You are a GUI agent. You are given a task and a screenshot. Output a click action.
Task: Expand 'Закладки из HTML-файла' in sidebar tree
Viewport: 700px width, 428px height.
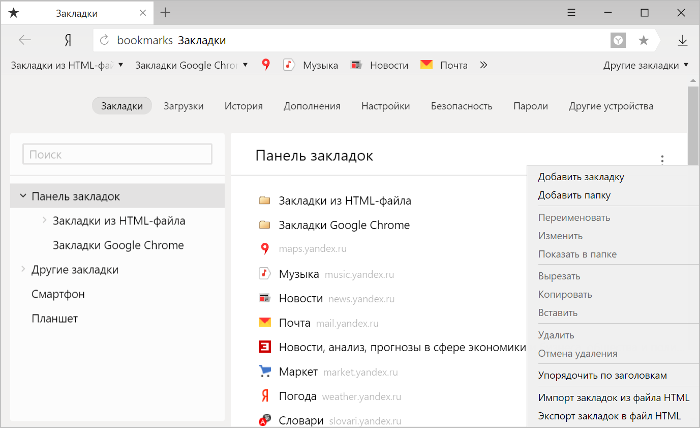click(44, 220)
